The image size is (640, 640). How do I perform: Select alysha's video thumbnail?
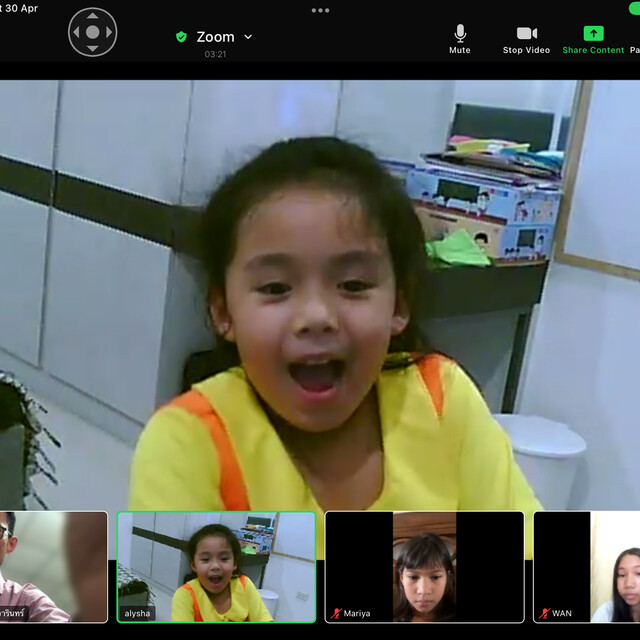tap(216, 567)
